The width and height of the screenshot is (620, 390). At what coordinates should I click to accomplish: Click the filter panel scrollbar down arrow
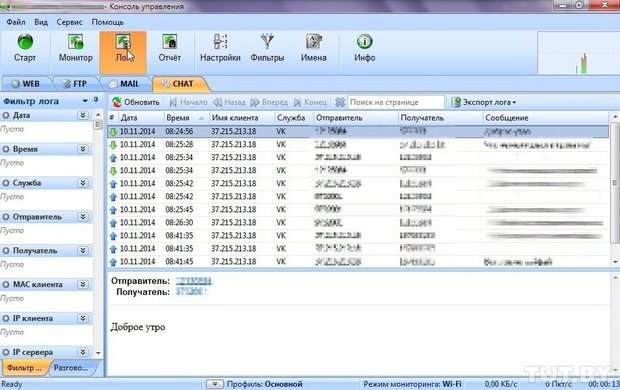pos(98,353)
